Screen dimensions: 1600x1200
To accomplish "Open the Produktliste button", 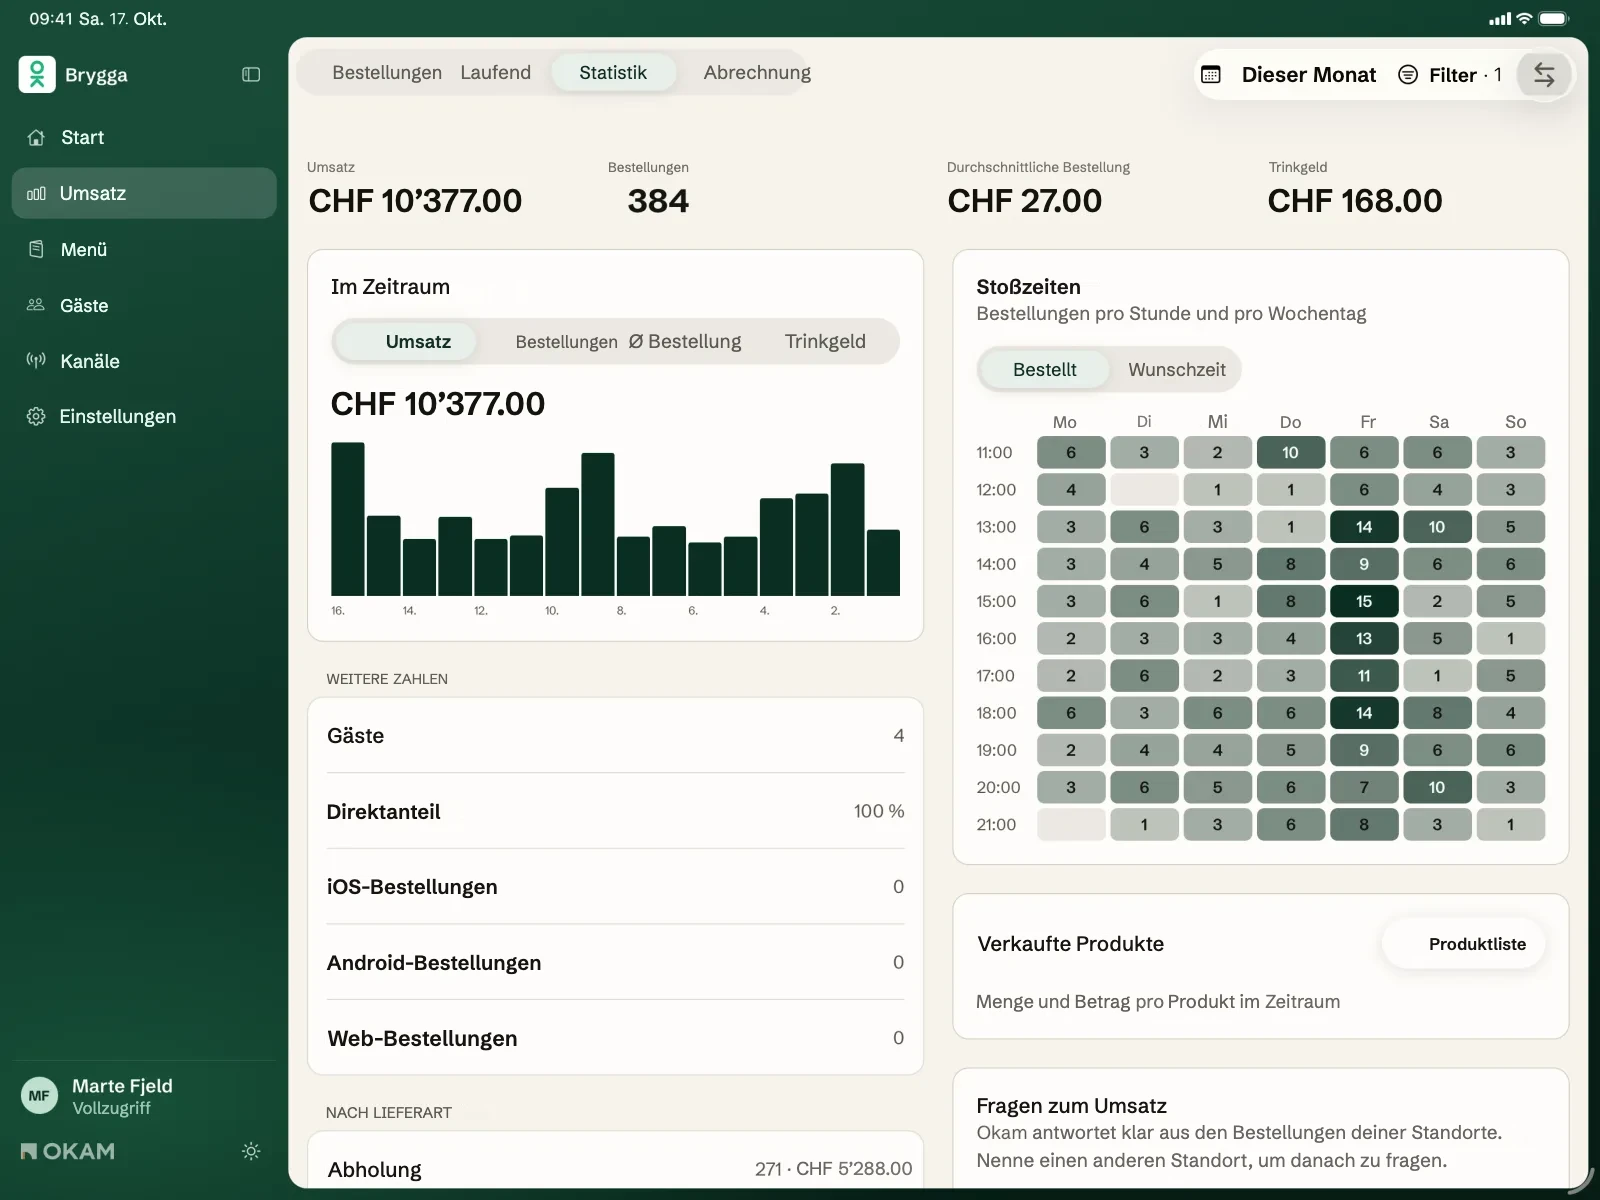I will point(1465,944).
